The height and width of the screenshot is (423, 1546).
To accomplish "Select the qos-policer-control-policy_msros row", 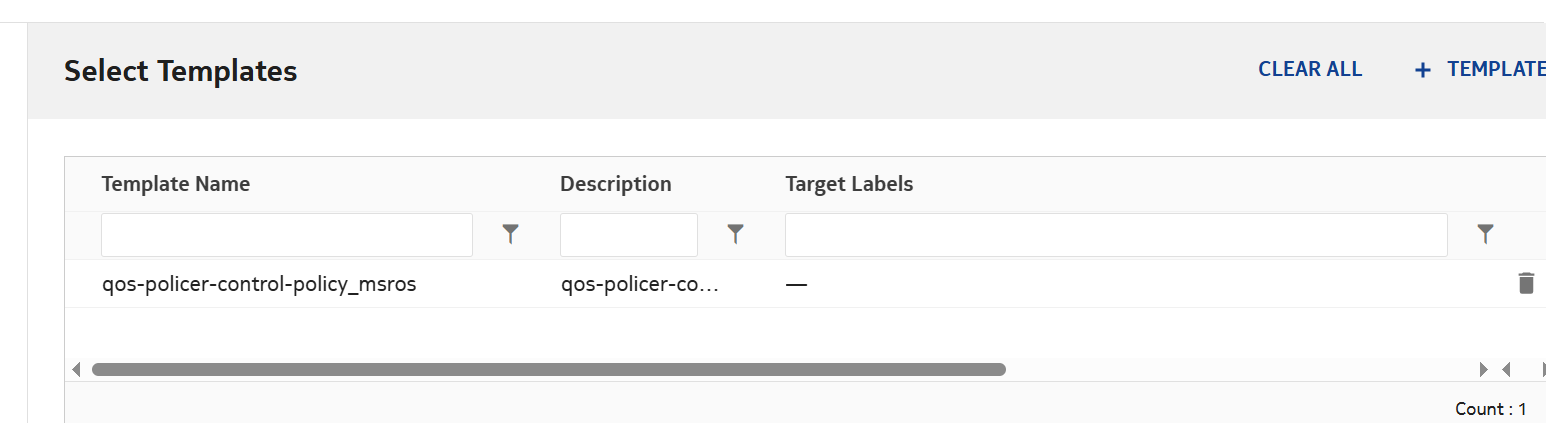I will (259, 284).
